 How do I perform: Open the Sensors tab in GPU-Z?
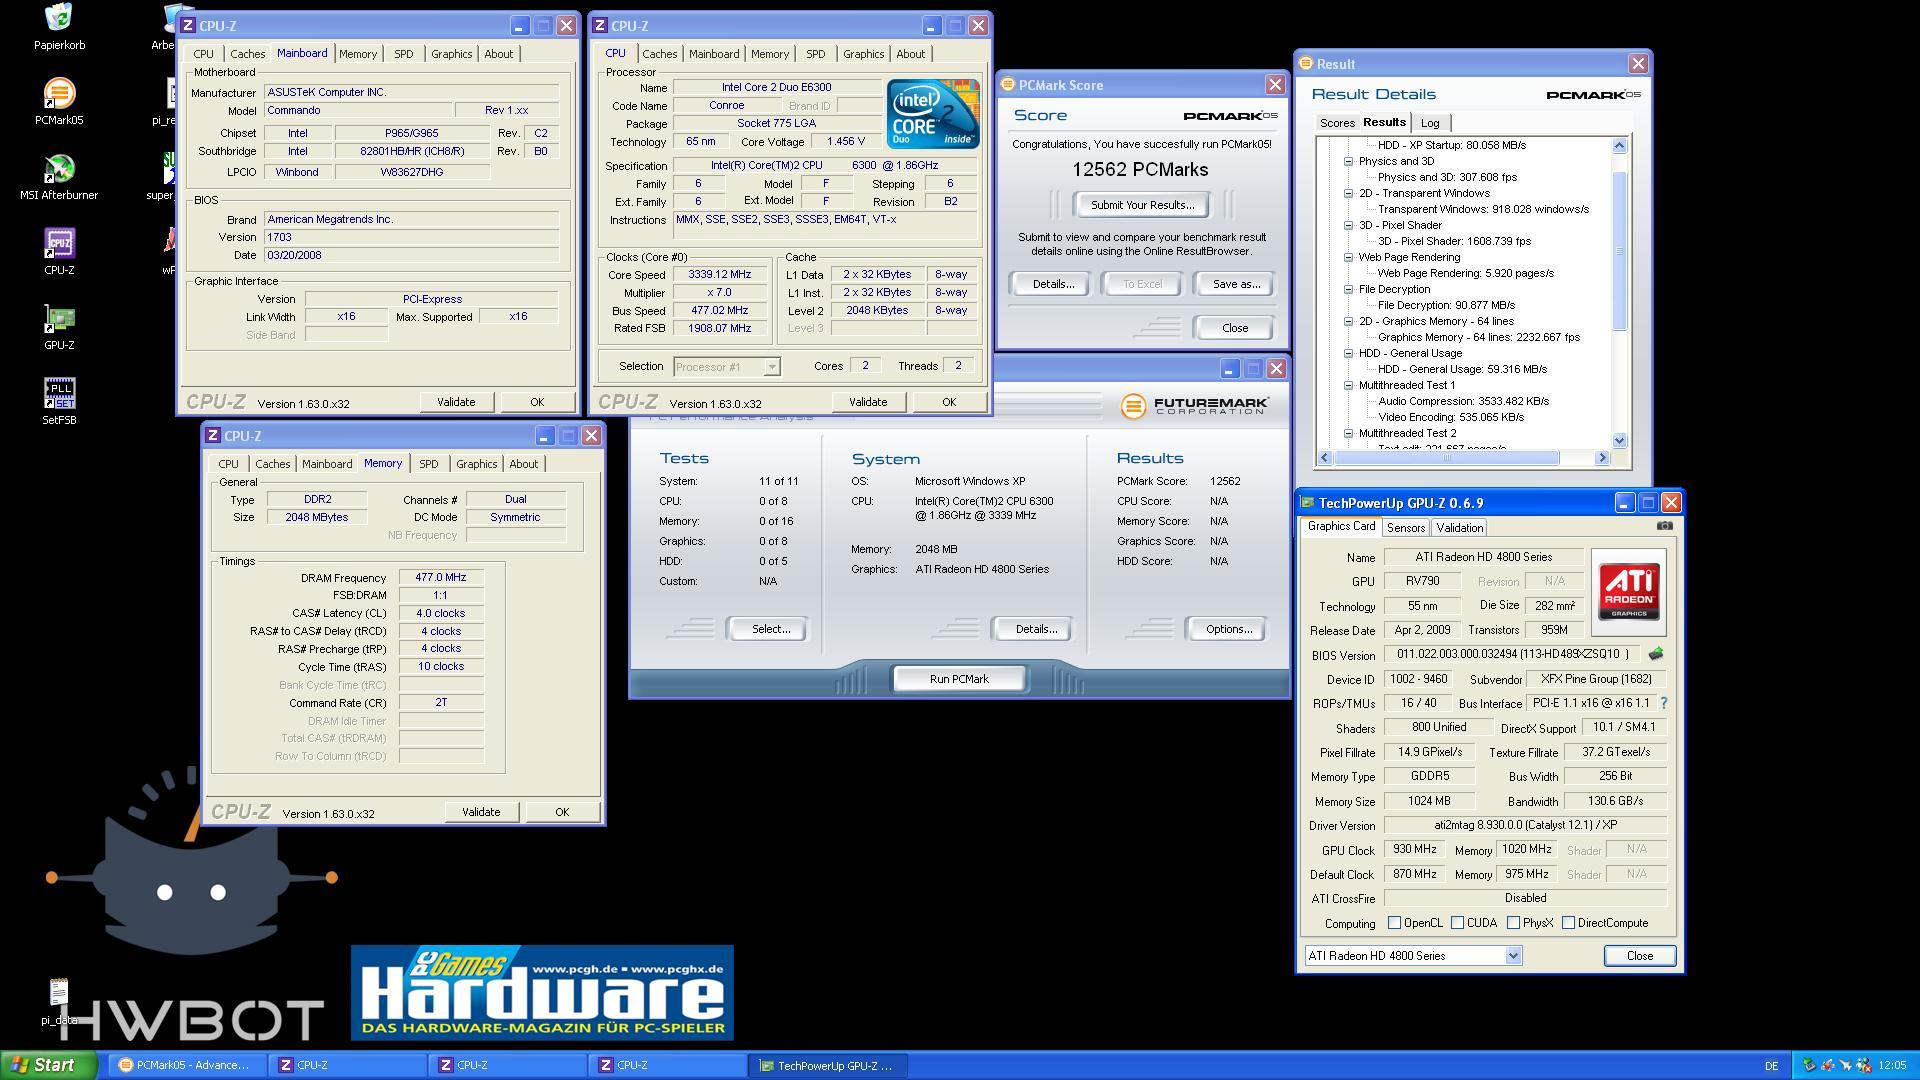[x=1406, y=527]
